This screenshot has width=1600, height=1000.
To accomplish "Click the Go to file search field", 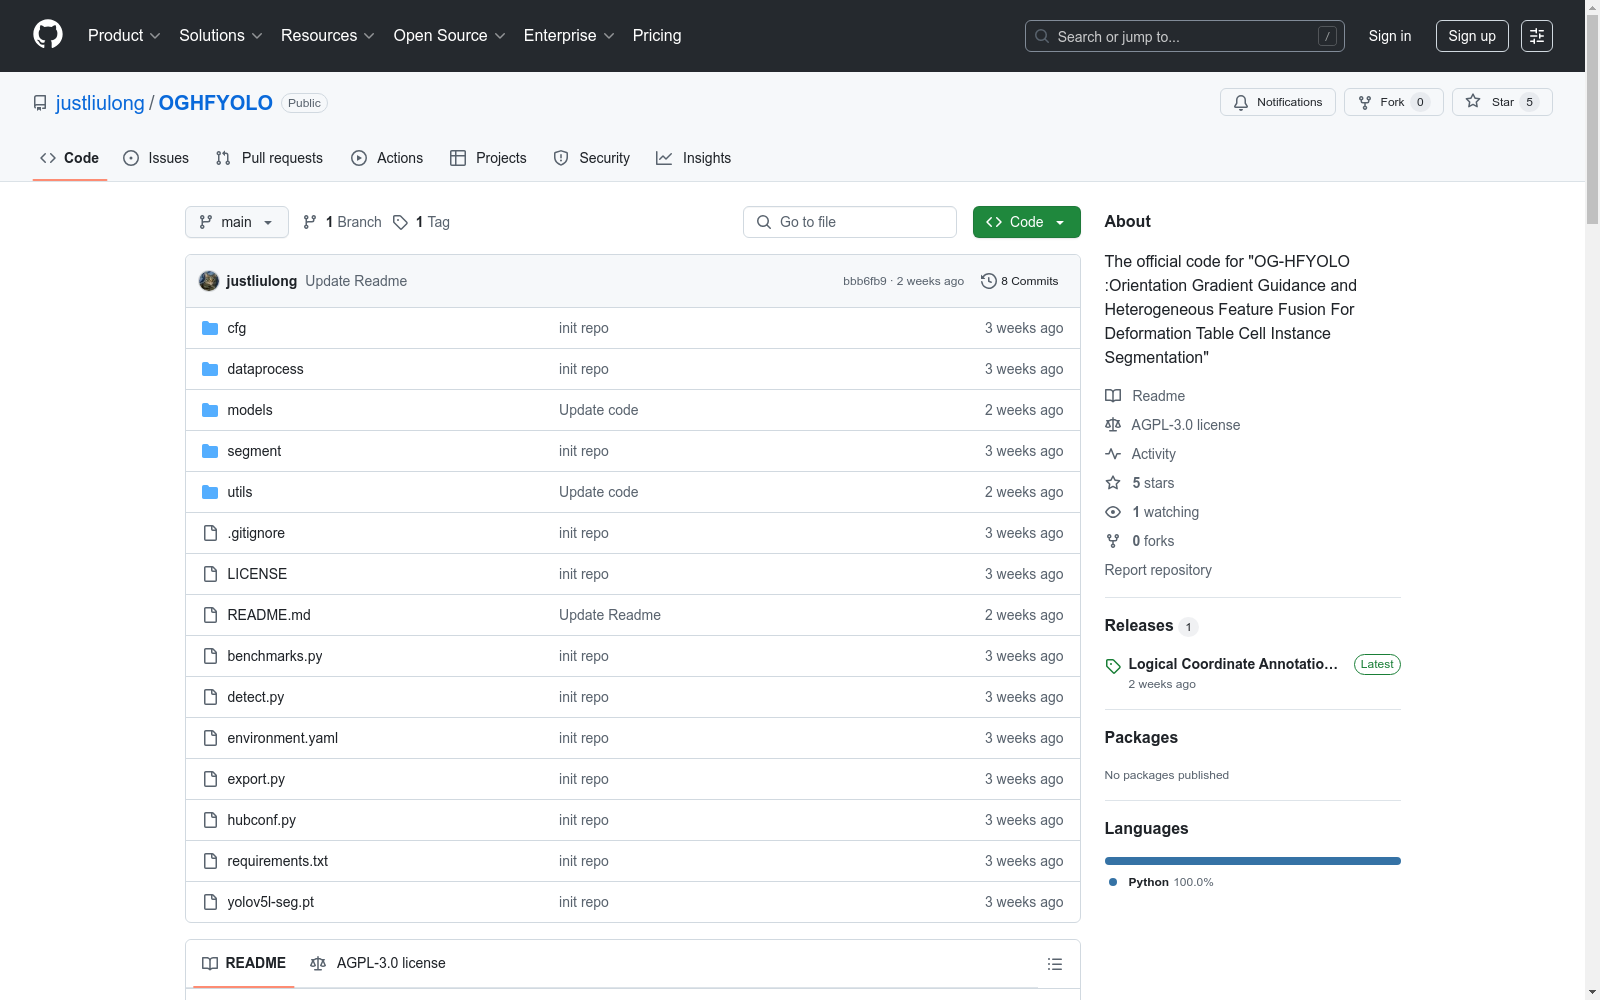I will (x=850, y=222).
